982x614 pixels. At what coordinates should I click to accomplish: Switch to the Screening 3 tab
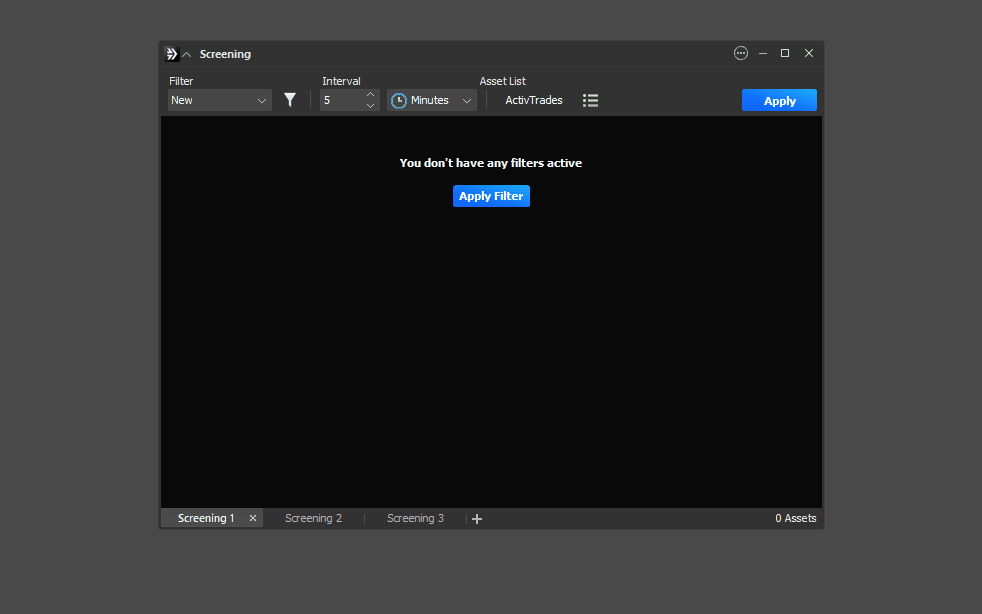(415, 518)
